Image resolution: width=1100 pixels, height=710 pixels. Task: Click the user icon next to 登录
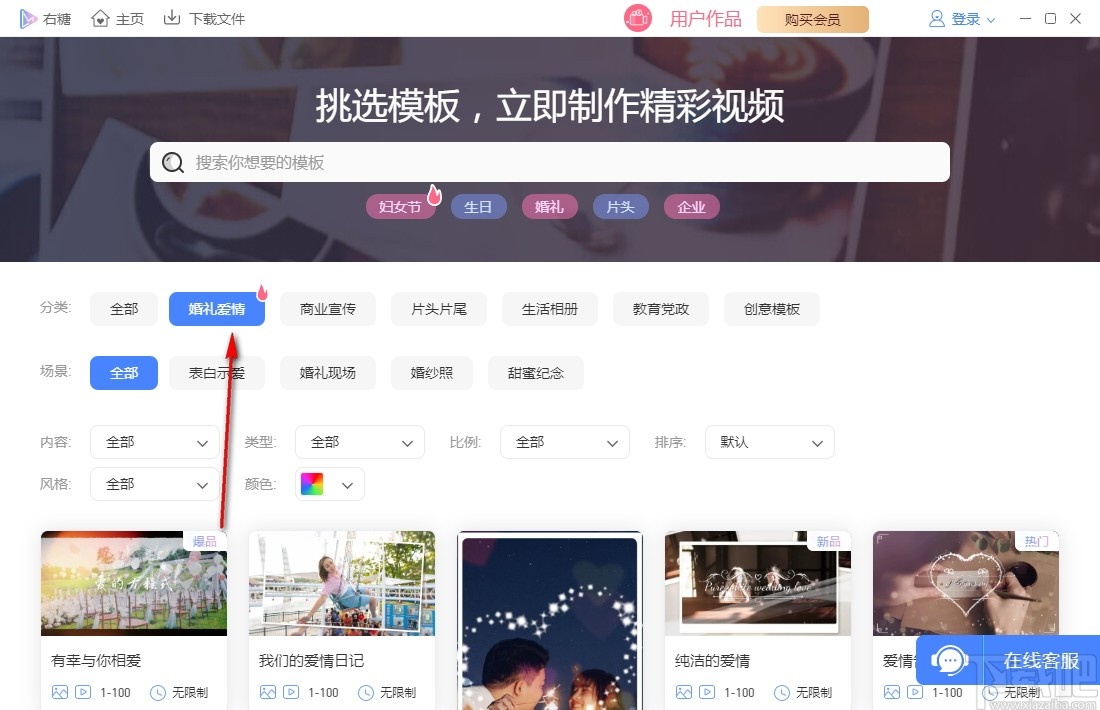tap(936, 18)
